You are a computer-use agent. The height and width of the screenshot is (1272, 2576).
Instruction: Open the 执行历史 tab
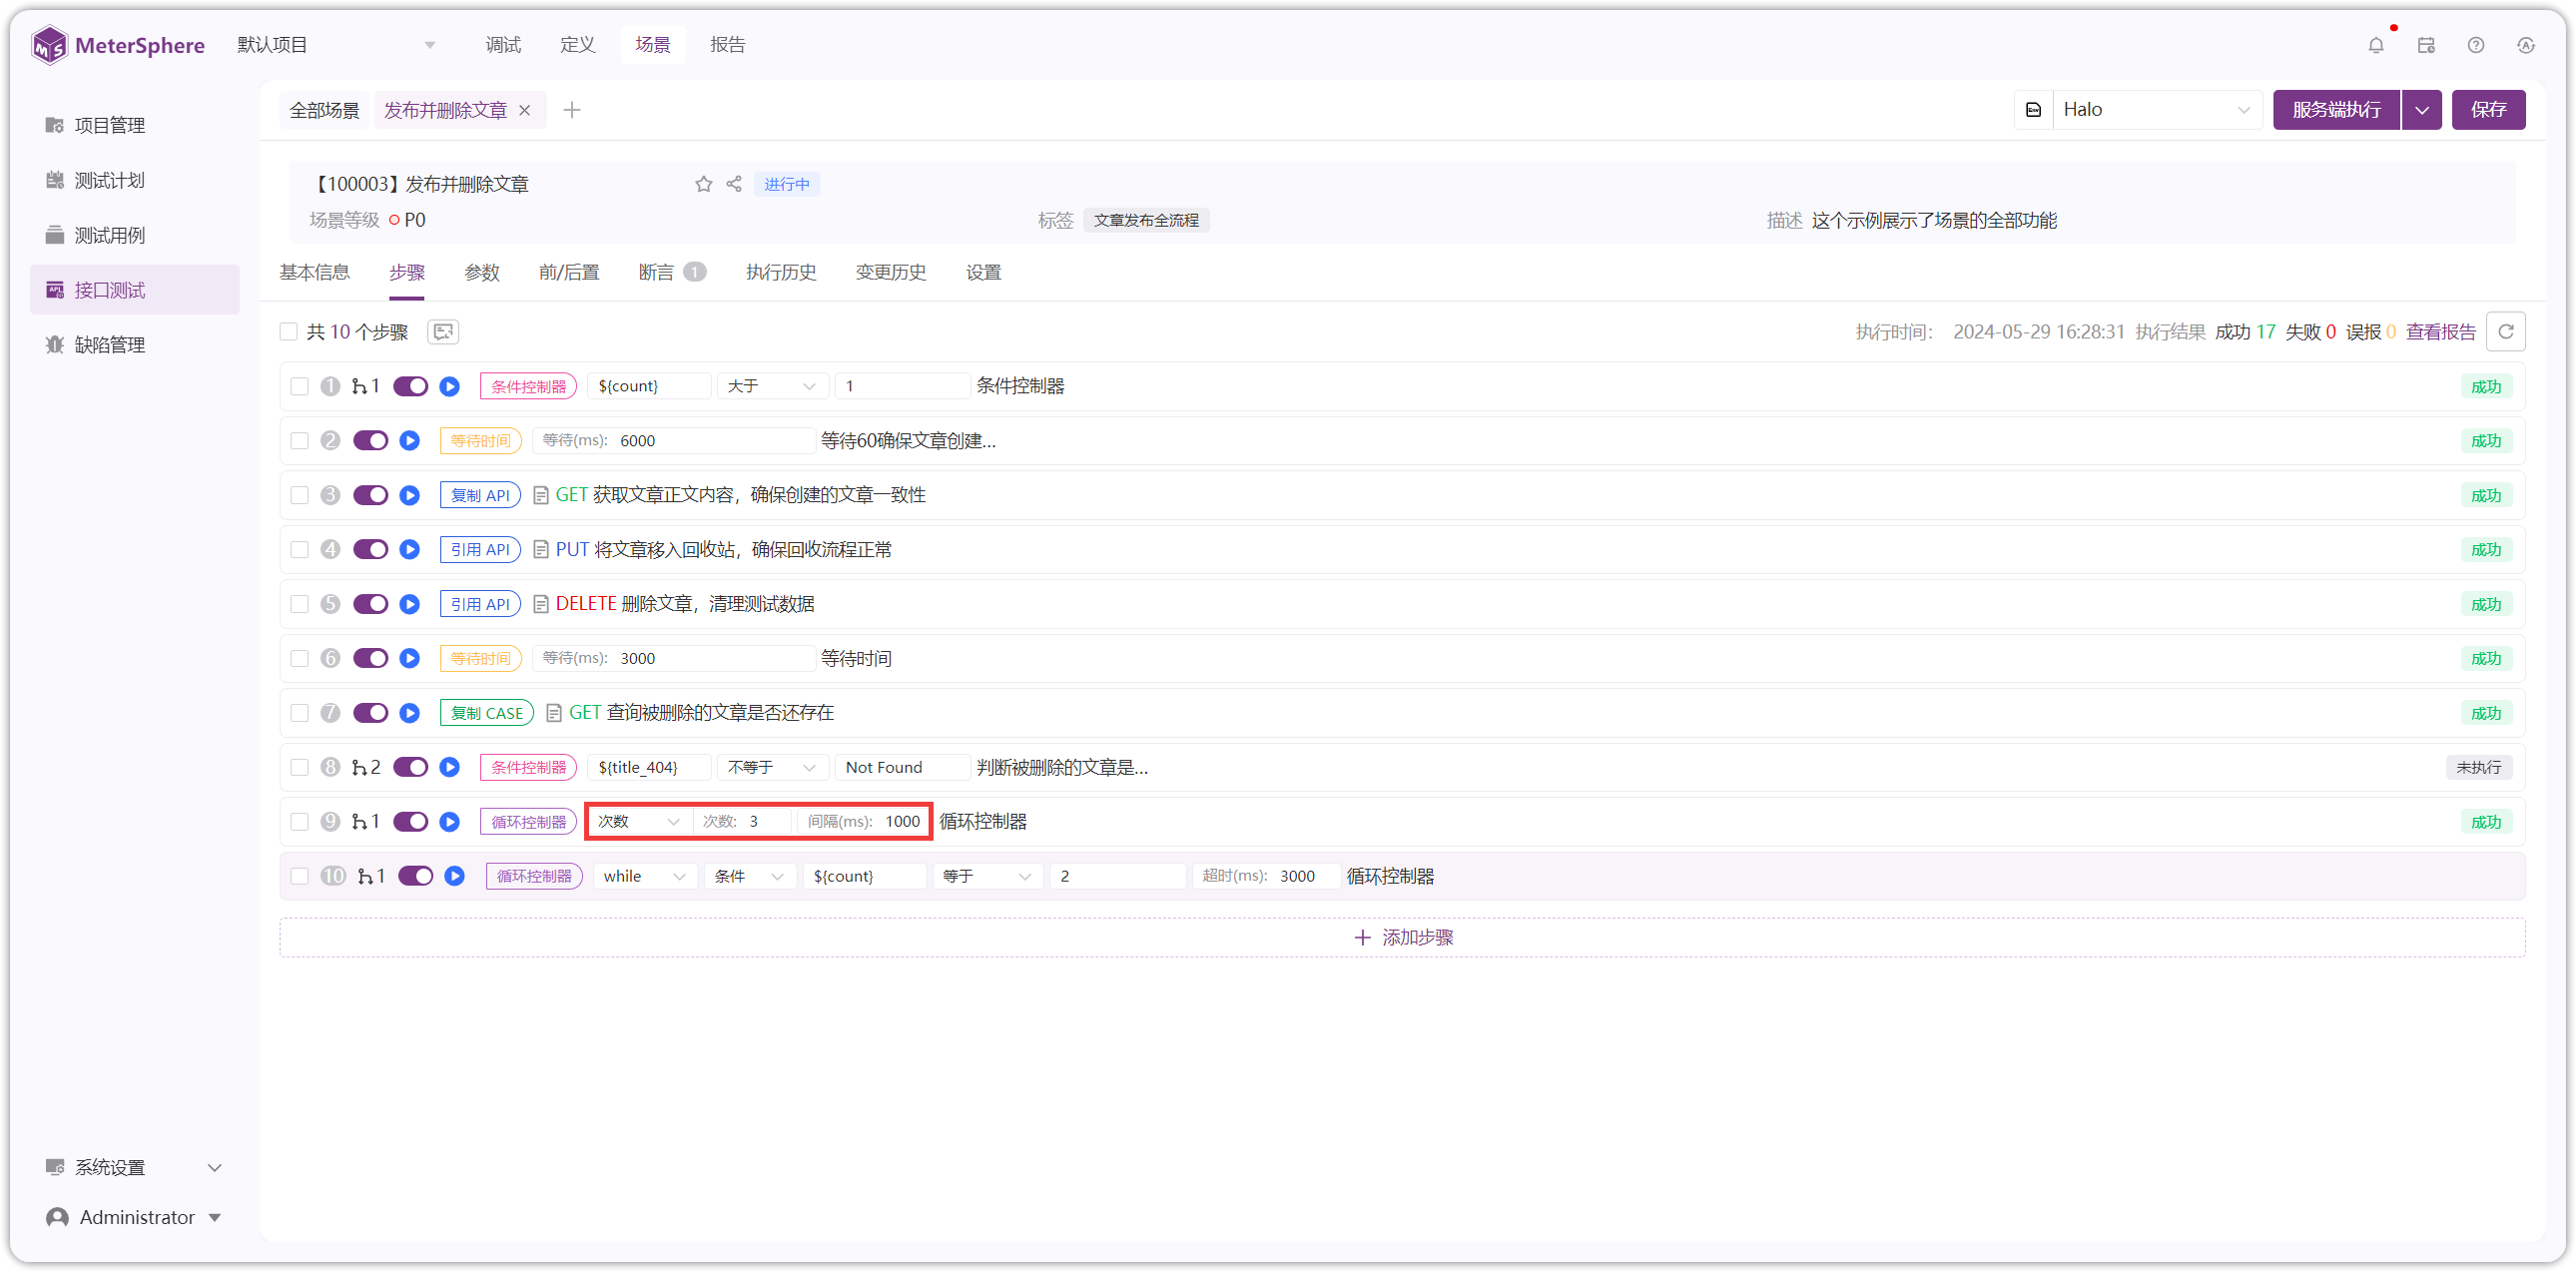pos(780,273)
